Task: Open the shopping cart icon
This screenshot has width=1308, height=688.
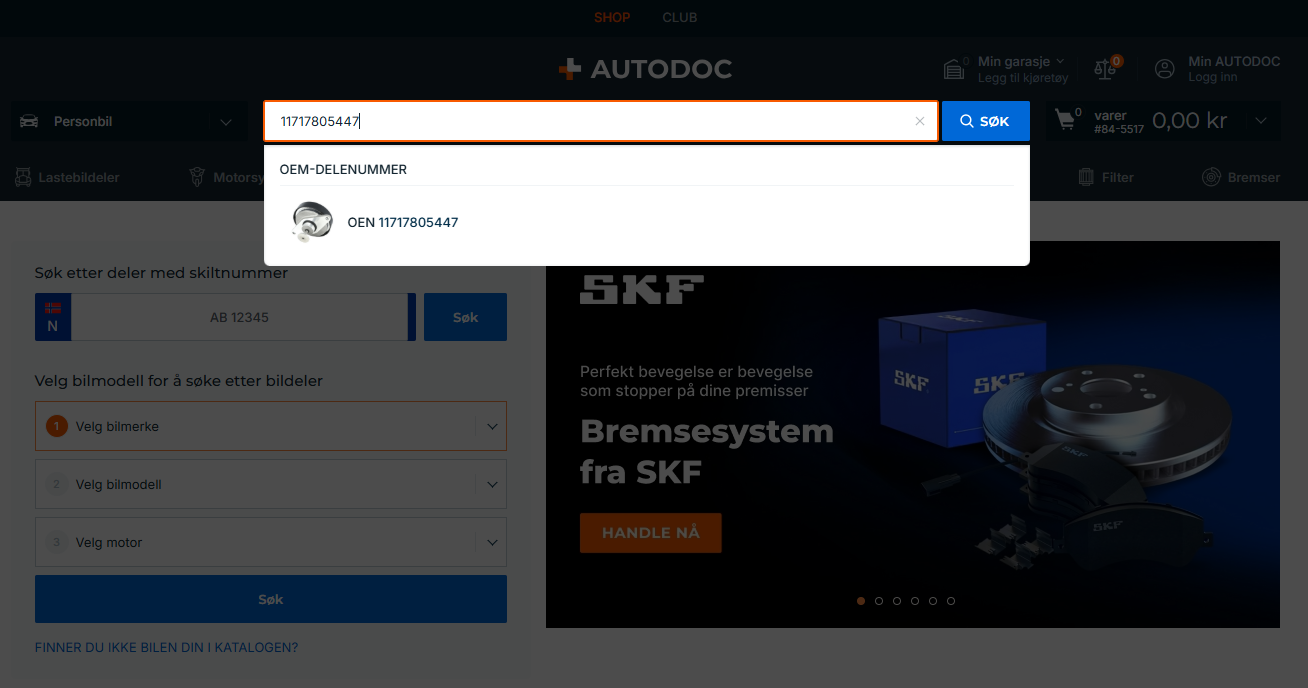Action: tap(1066, 121)
